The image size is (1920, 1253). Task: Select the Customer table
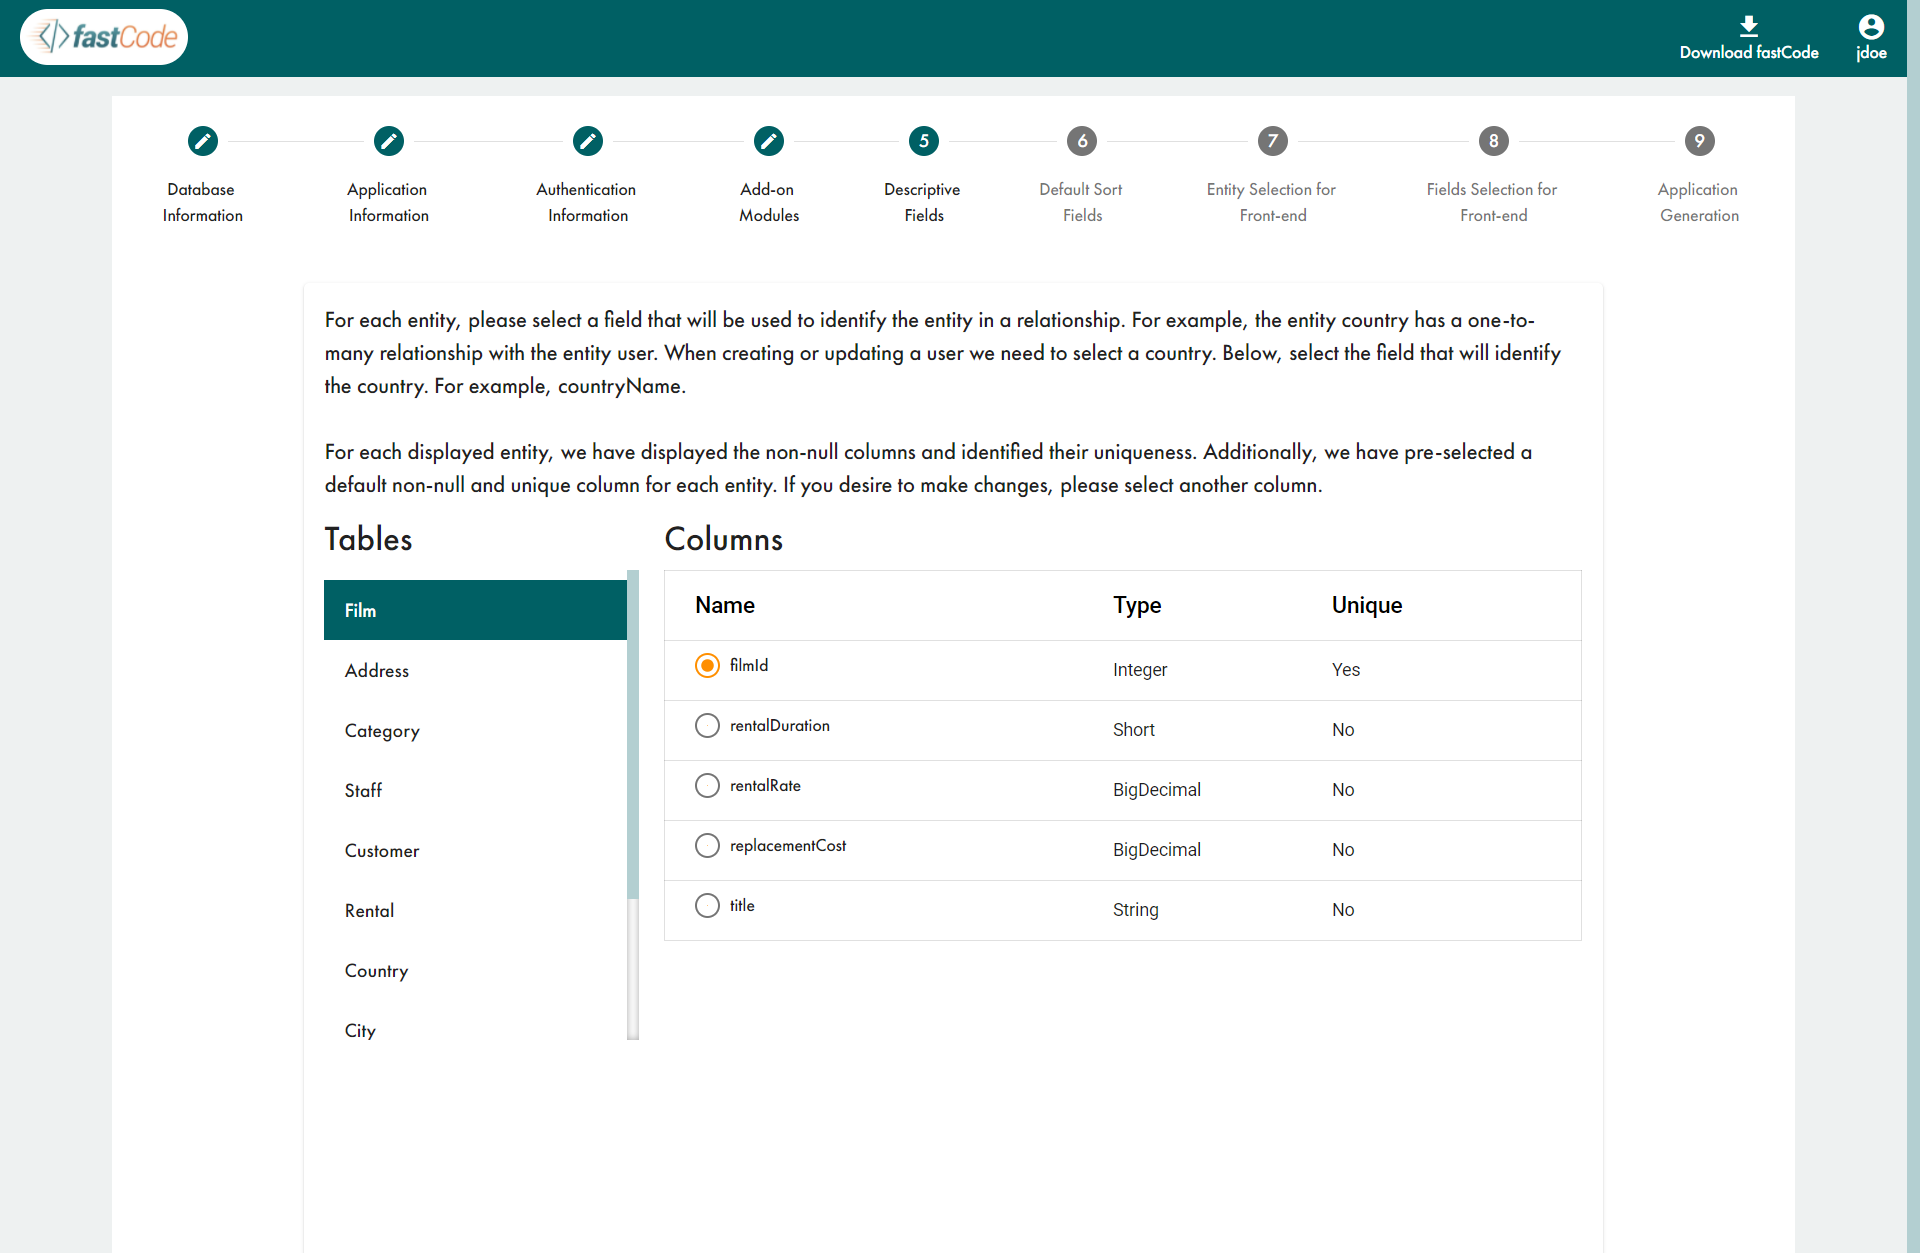click(475, 850)
